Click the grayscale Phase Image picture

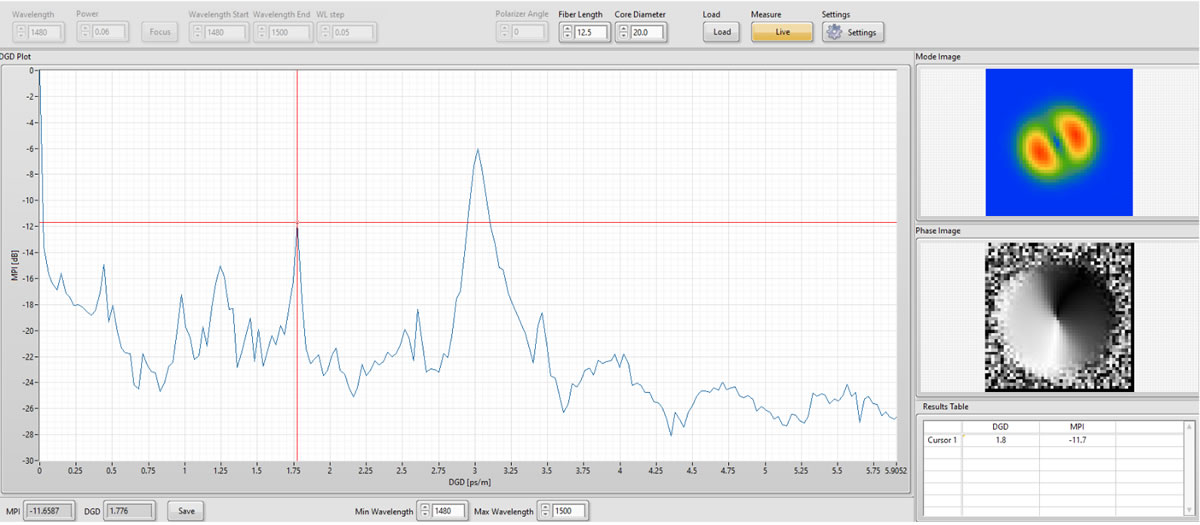[x=1059, y=316]
